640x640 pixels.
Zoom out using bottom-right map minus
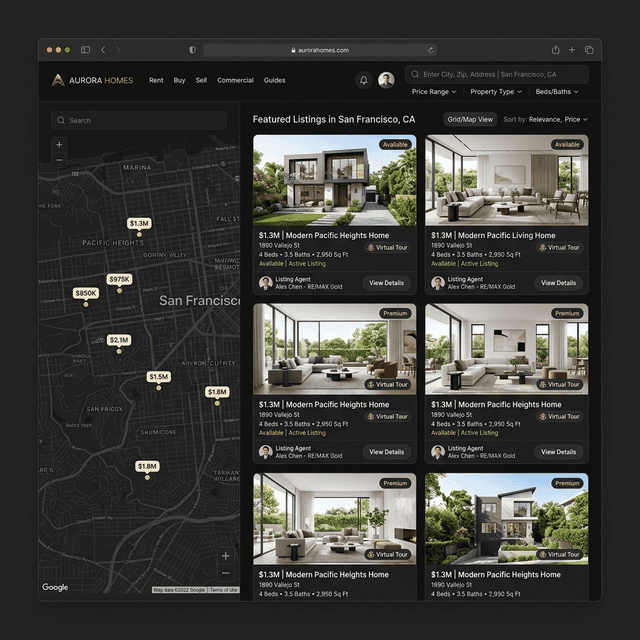[x=225, y=573]
